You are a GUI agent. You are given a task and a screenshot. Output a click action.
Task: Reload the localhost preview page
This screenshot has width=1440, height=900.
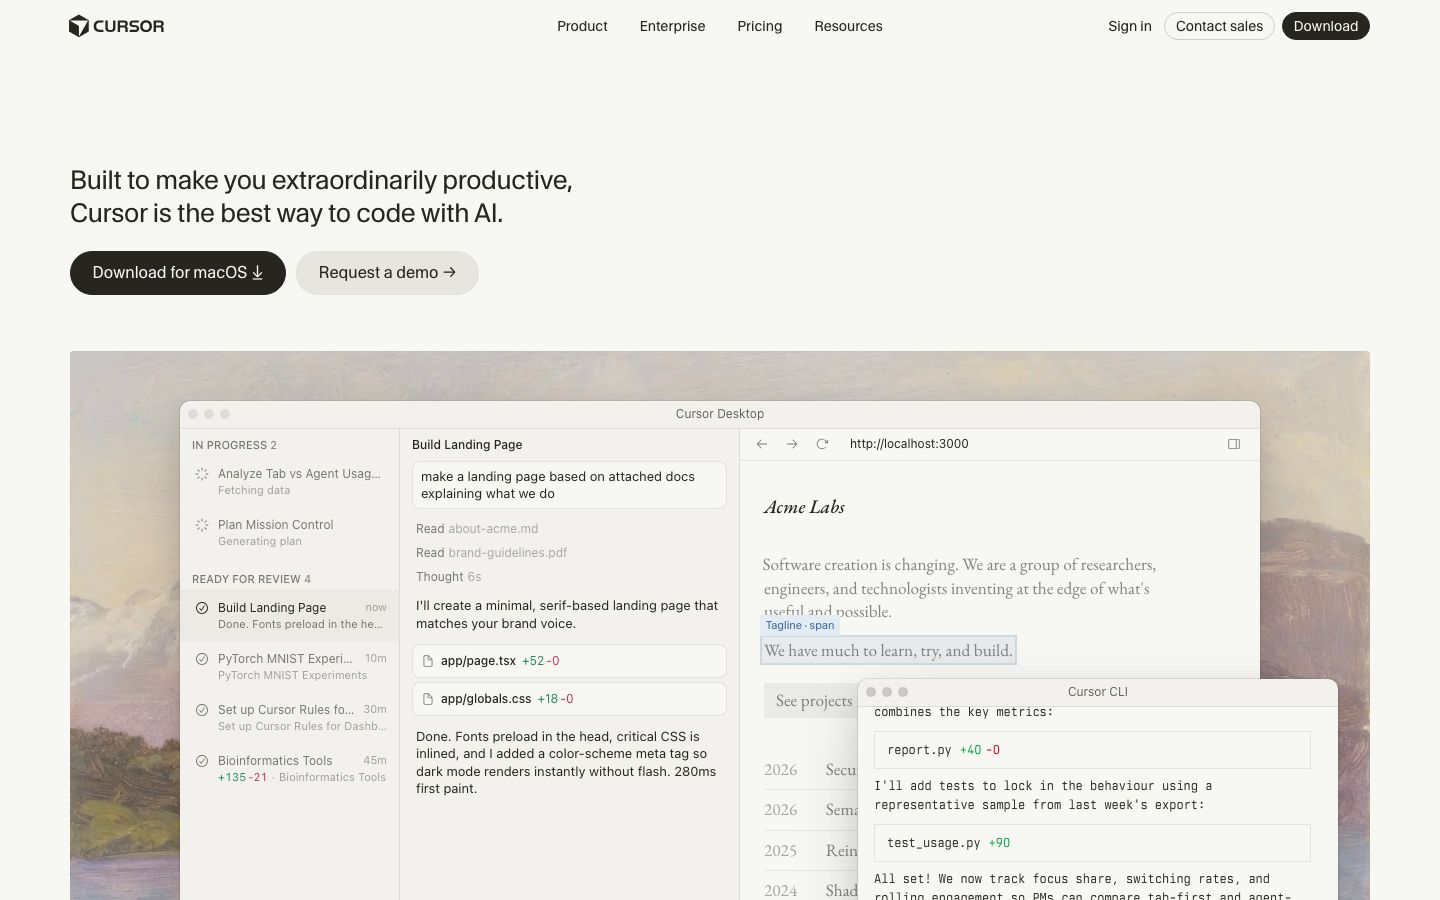click(822, 444)
